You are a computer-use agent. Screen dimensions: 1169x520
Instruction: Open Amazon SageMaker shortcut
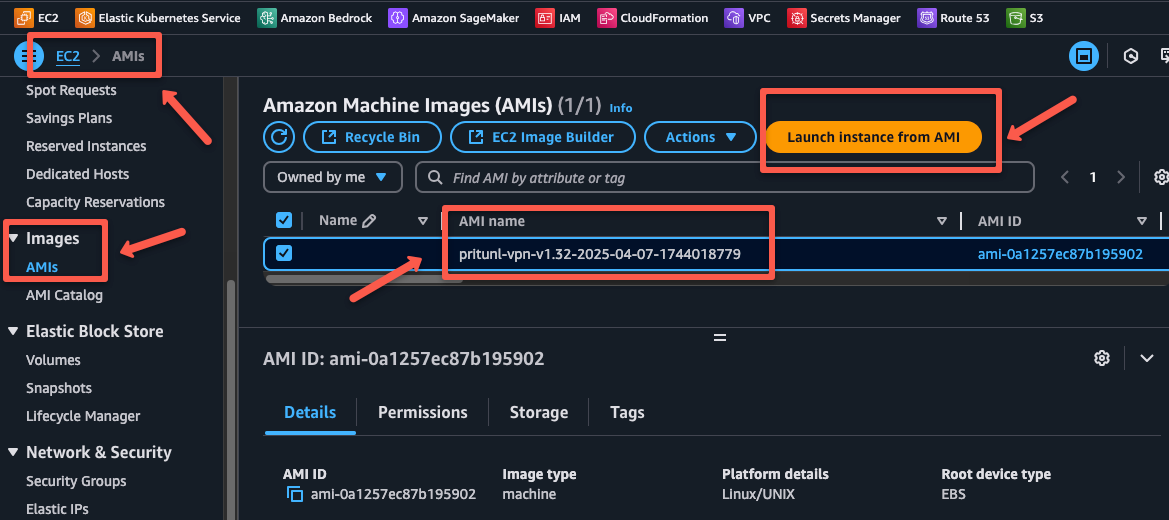[x=453, y=17]
